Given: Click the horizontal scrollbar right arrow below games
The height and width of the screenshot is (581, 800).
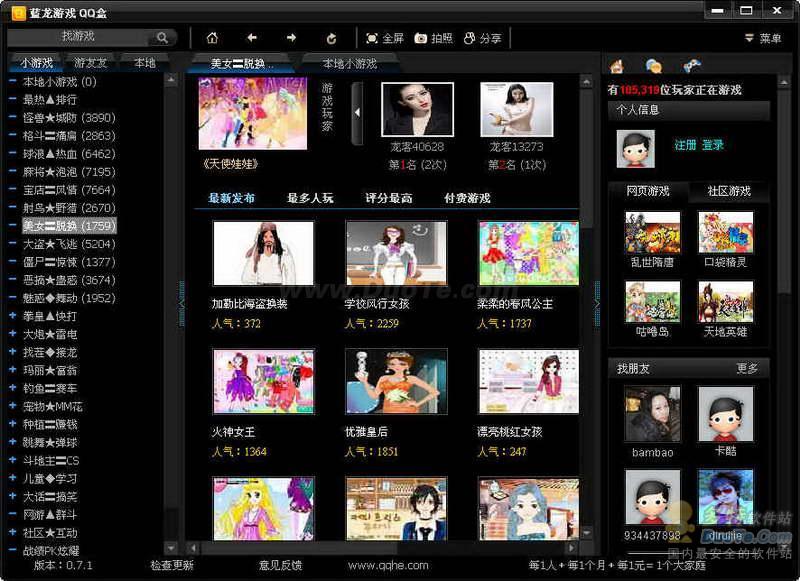Looking at the screenshot, I should pos(571,548).
